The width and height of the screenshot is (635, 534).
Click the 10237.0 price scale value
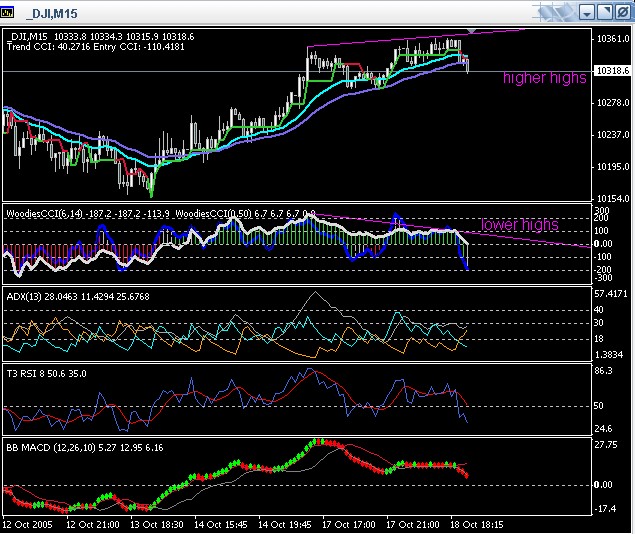614,134
